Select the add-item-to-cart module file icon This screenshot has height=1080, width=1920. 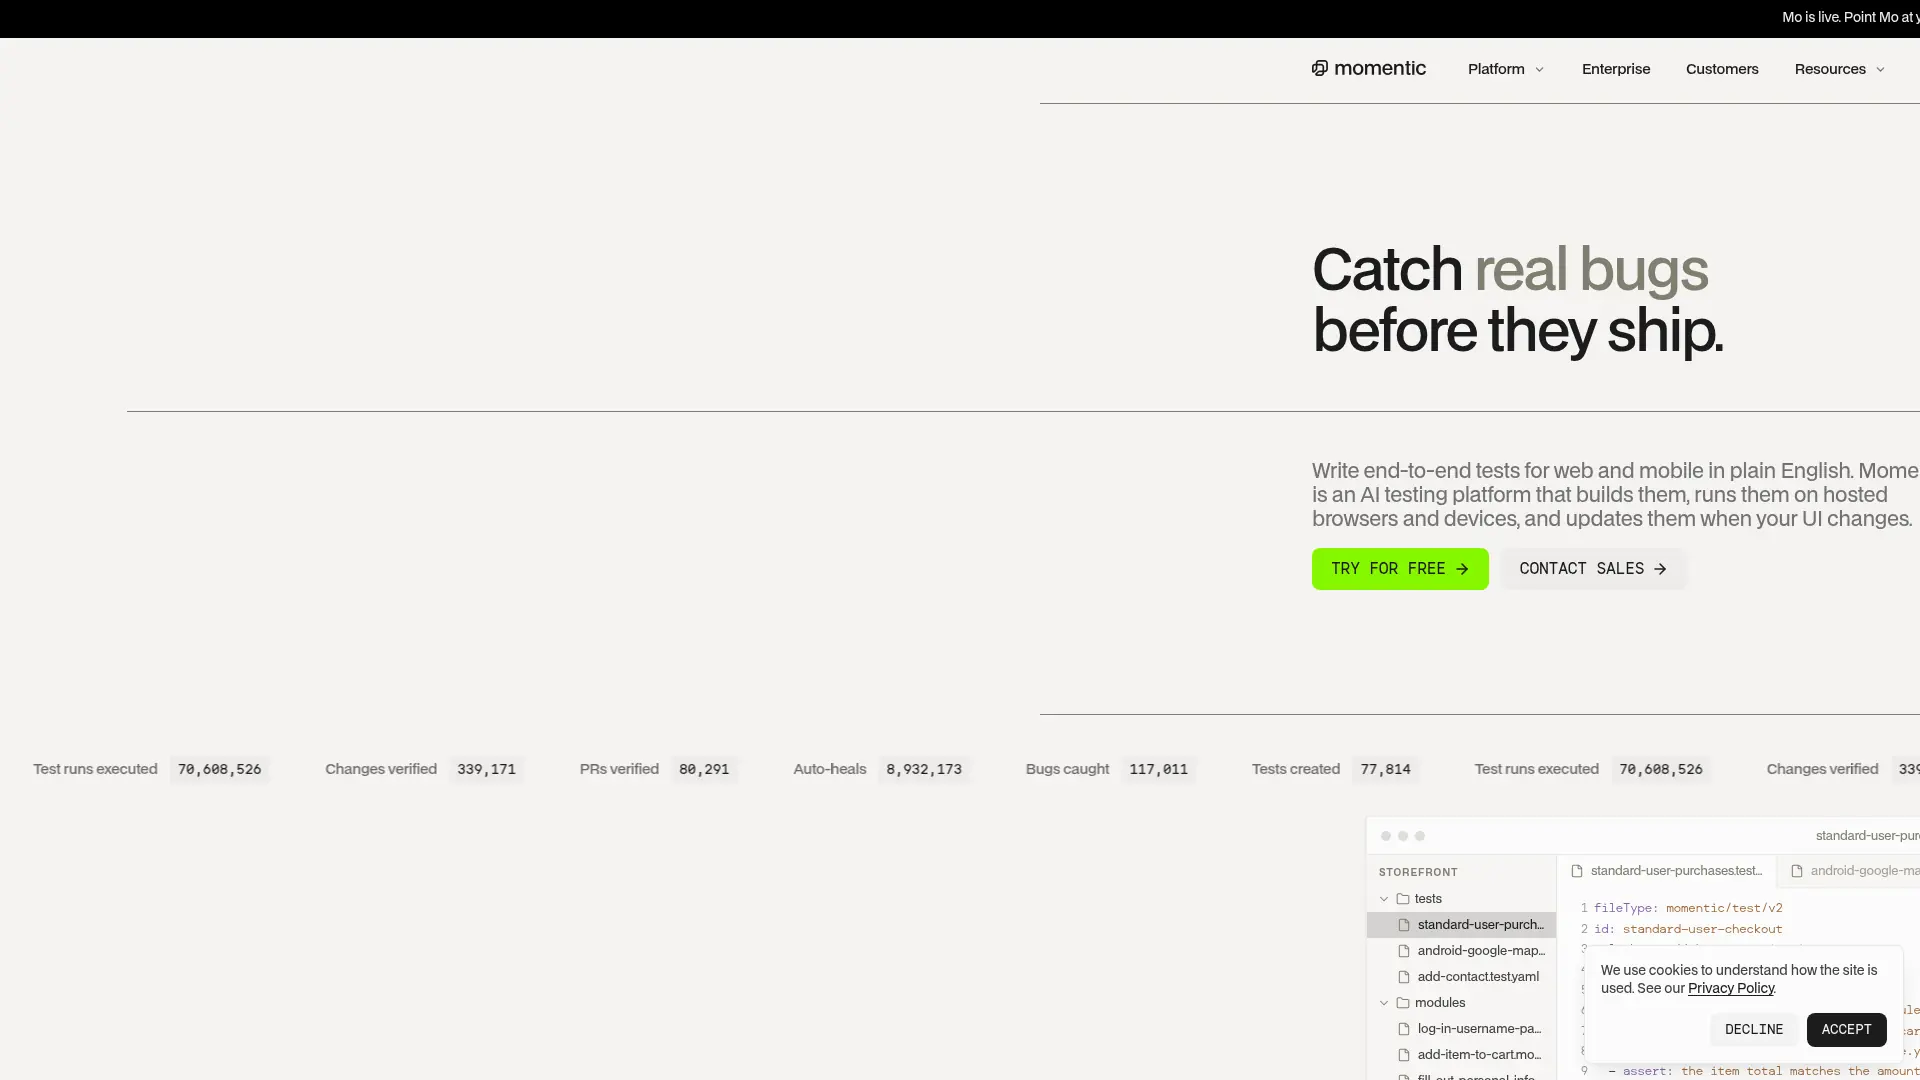coord(1404,1055)
